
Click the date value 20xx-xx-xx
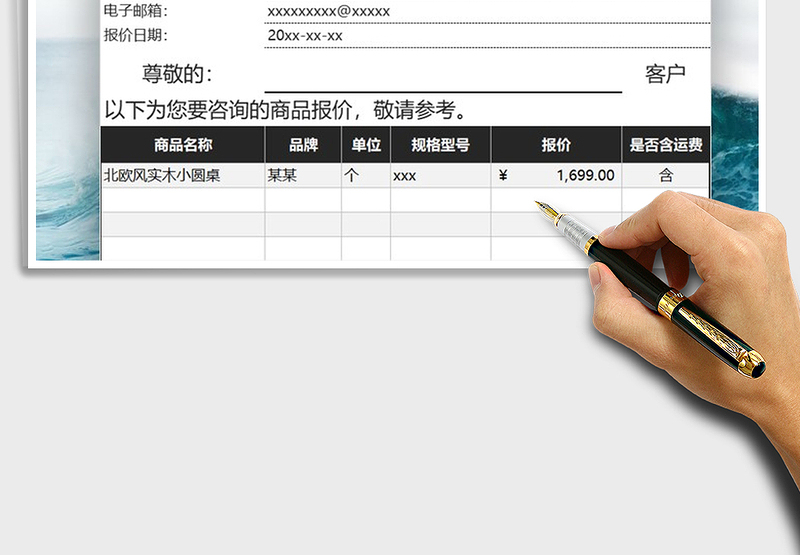305,36
